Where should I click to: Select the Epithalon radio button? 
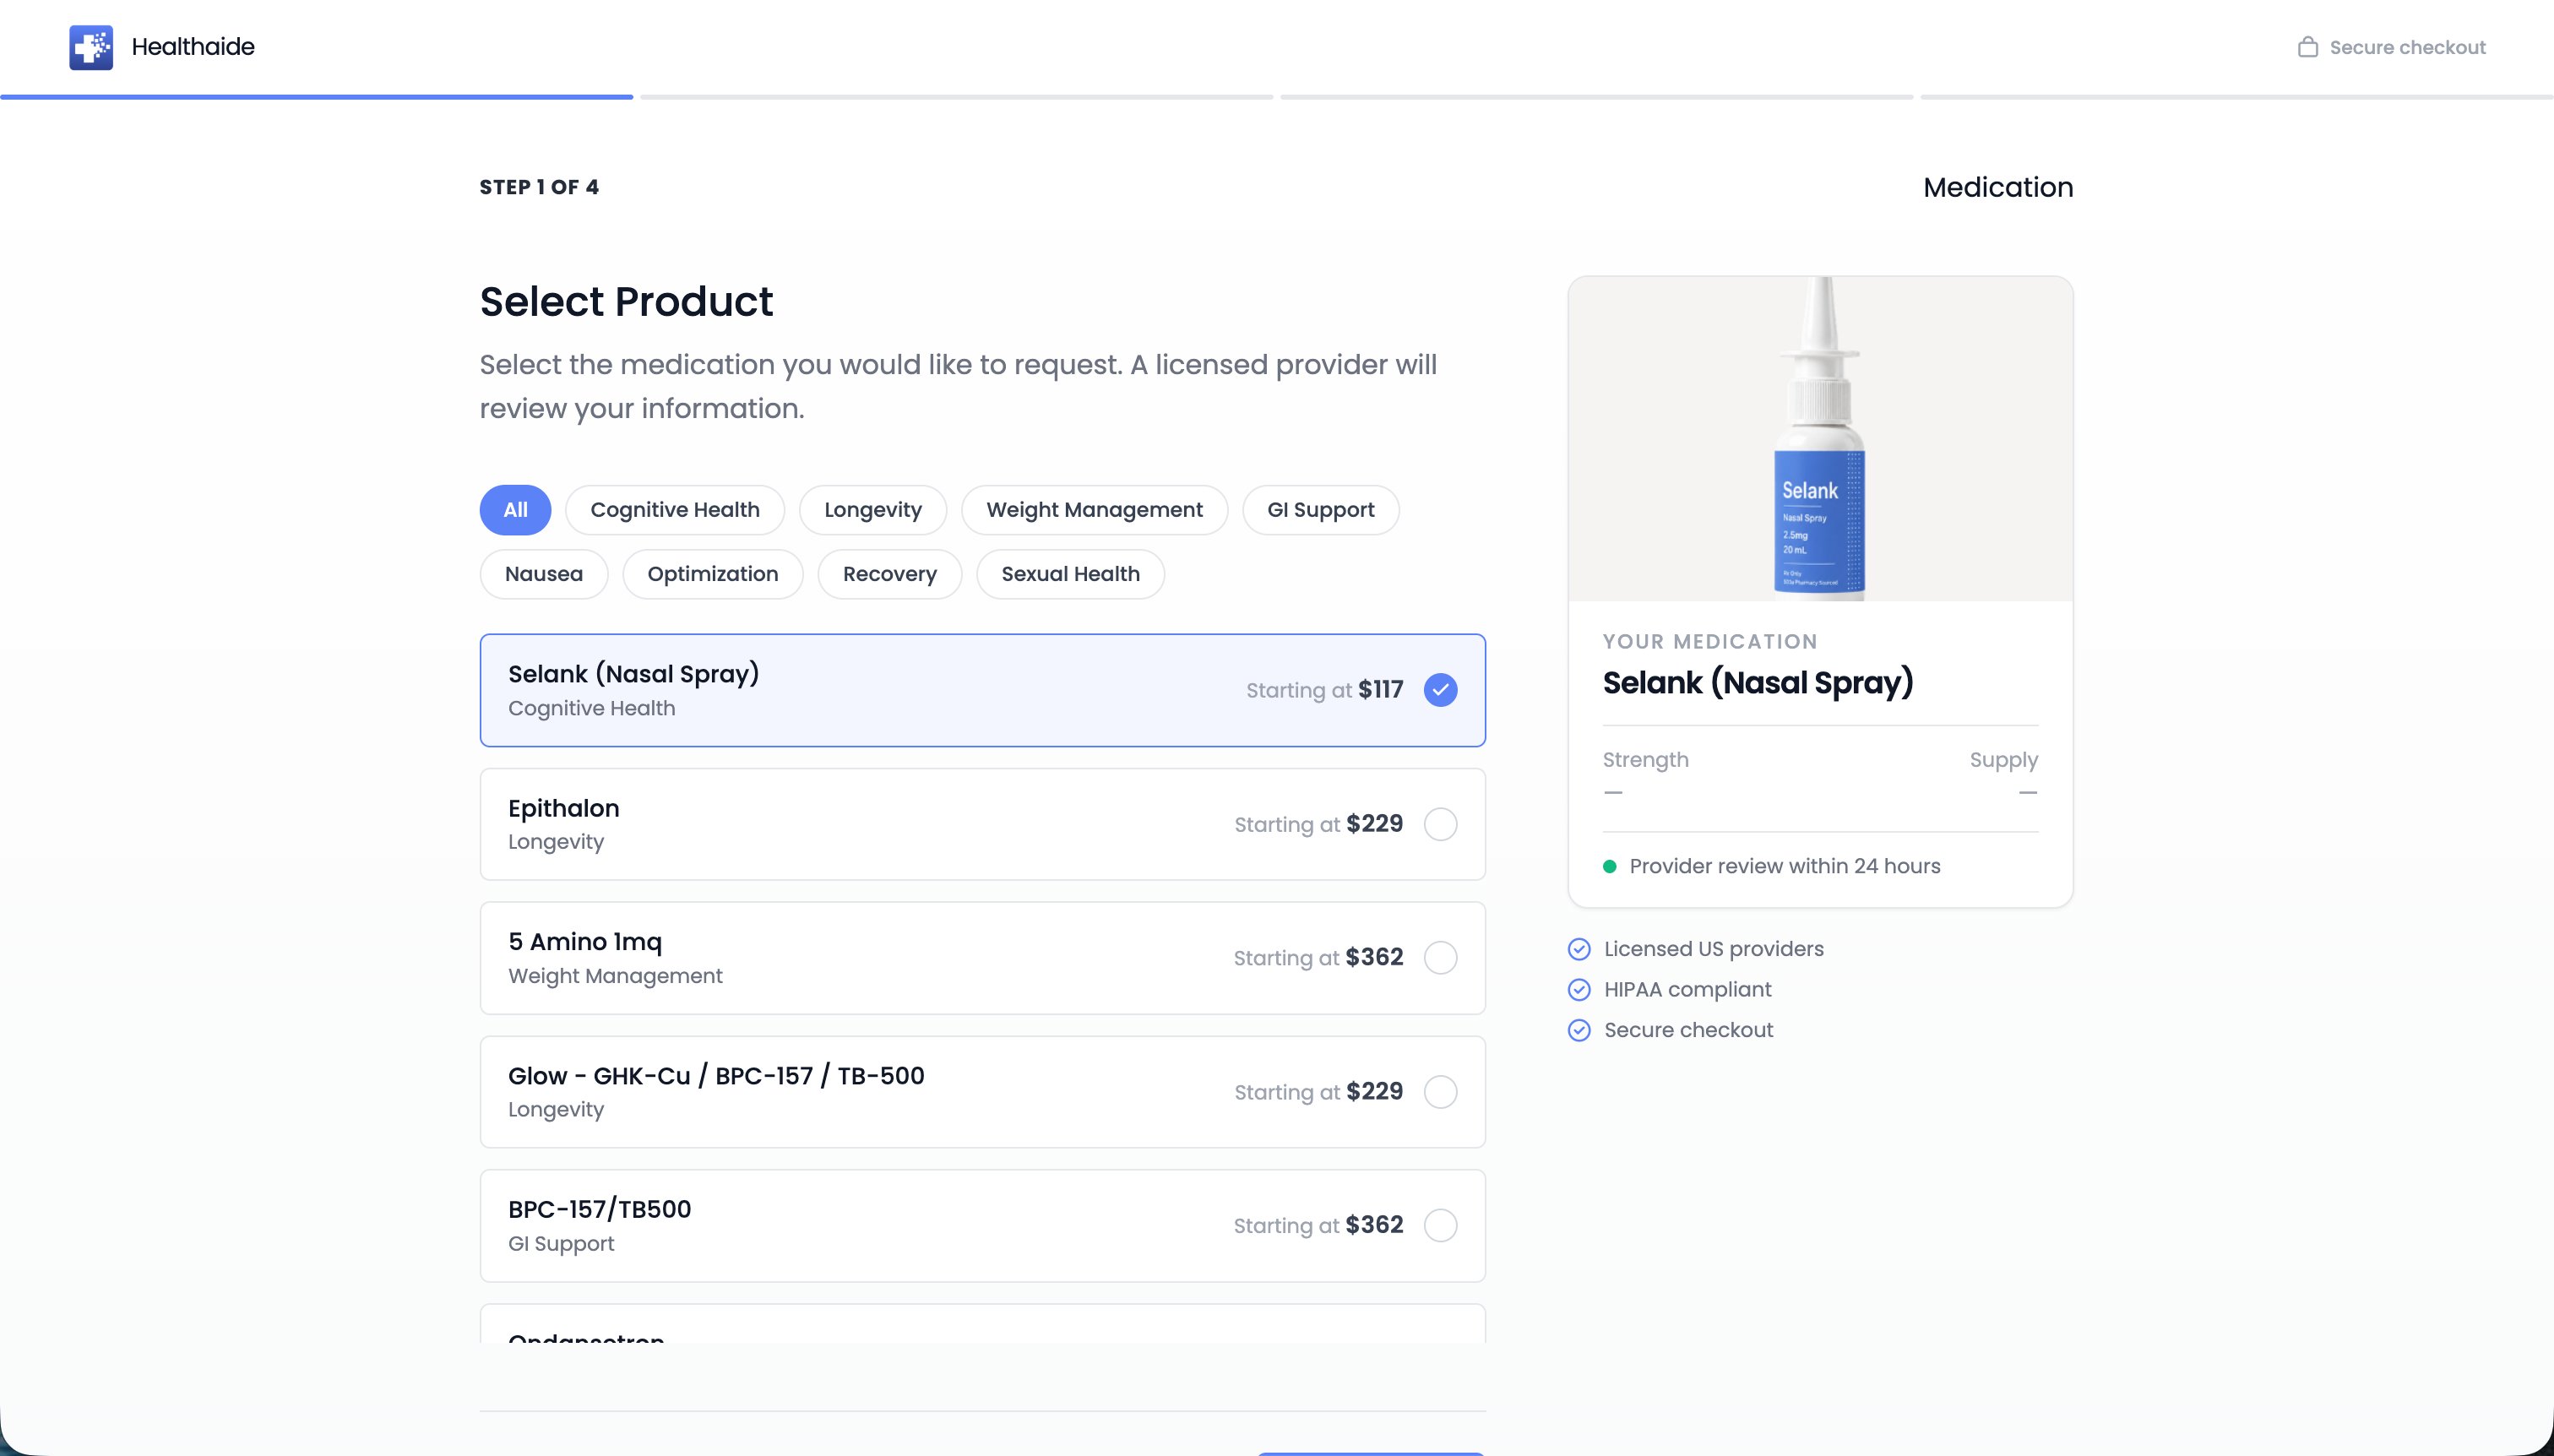(1440, 824)
